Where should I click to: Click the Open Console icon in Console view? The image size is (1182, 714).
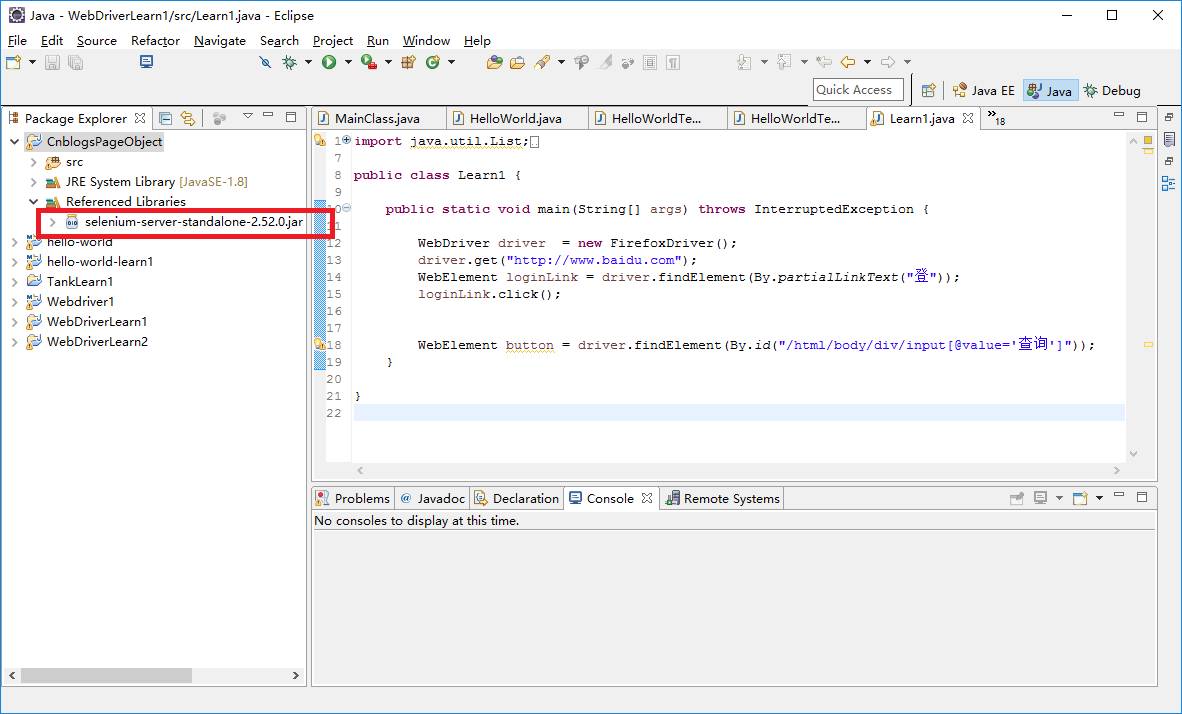pos(1079,498)
